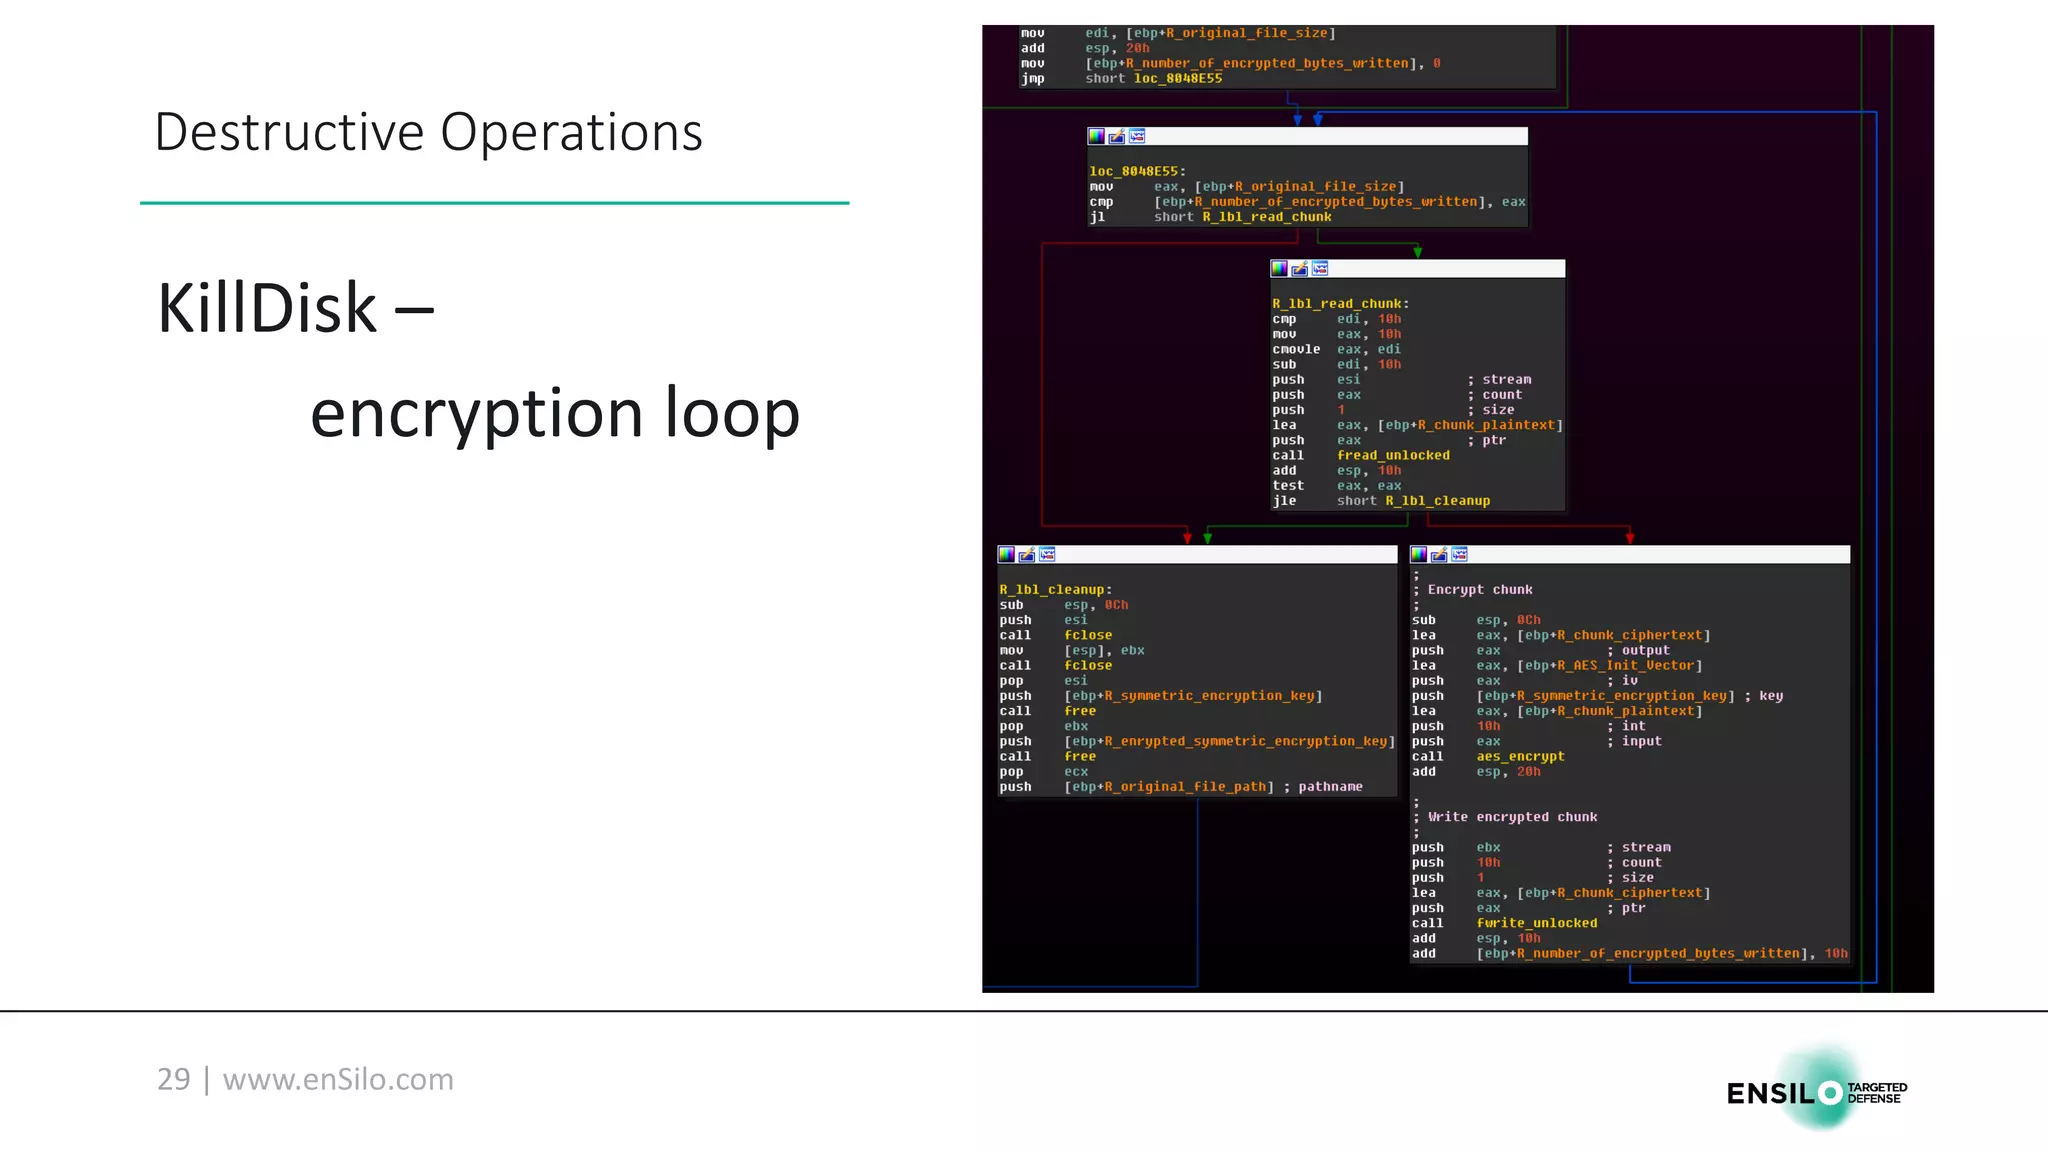Select the 'Destructive Operations' slide title

pos(428,132)
